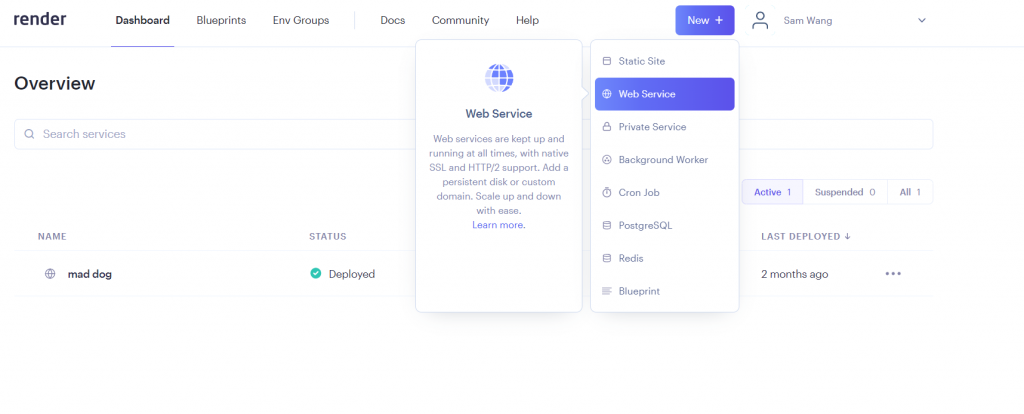Image resolution: width=1024 pixels, height=414 pixels.
Task: Click the Web Service card title
Action: pyautogui.click(x=499, y=114)
